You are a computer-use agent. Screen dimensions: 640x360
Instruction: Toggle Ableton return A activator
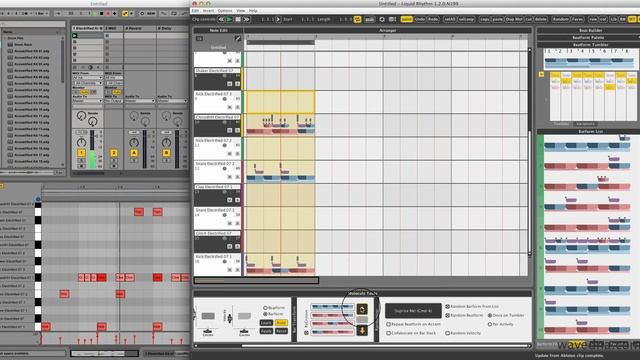(x=134, y=153)
